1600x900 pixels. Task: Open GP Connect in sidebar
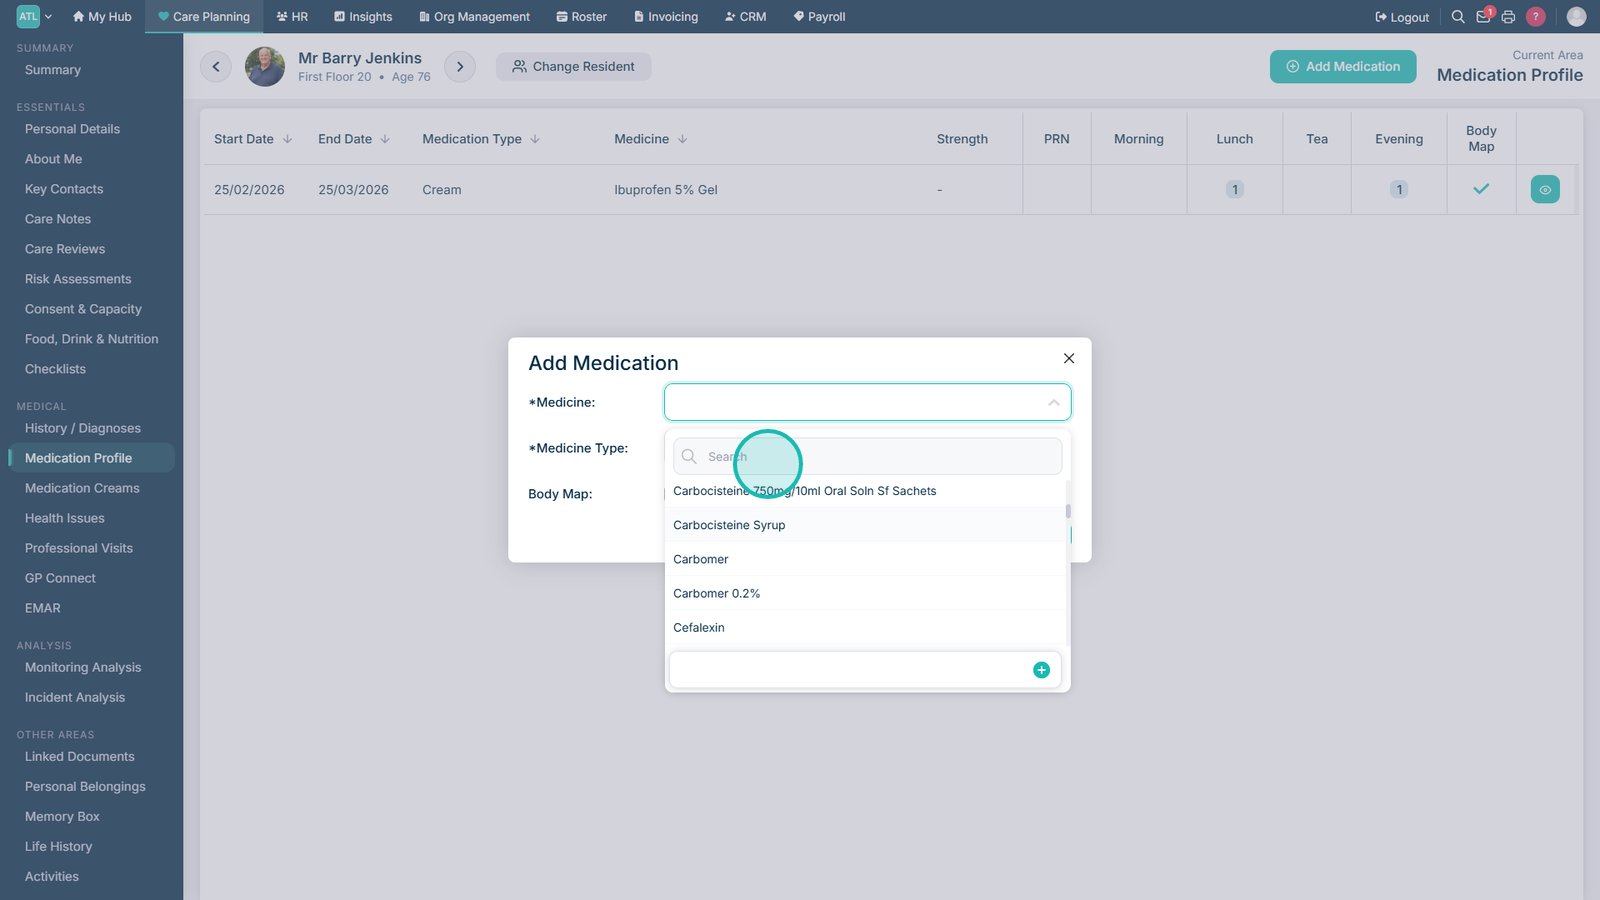[60, 578]
